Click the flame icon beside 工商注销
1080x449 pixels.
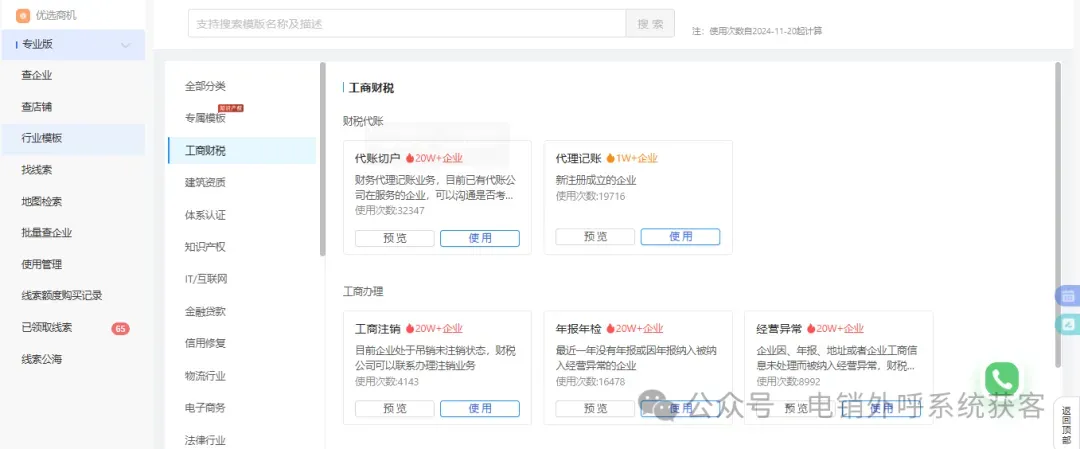point(410,328)
